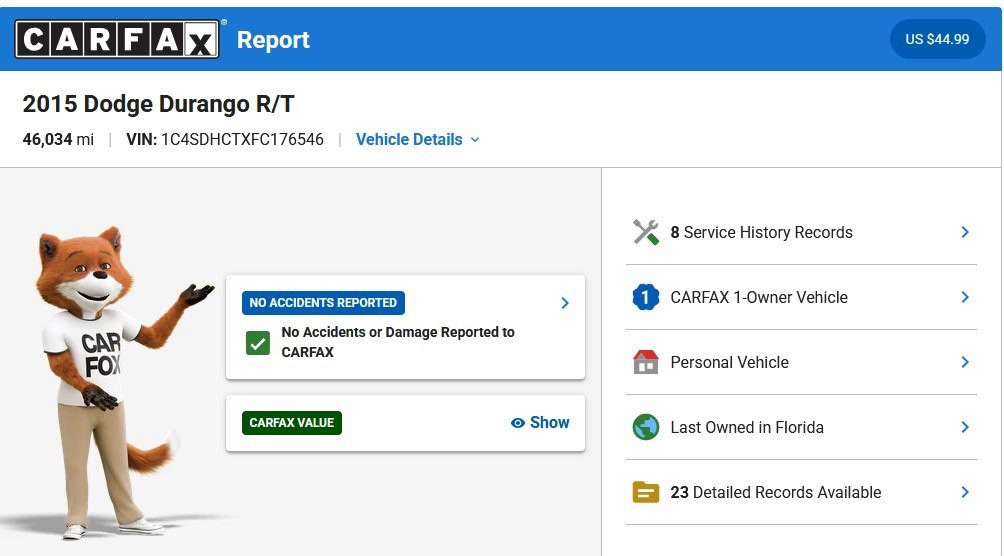Open 23 Detailed Records Available row
1004x556 pixels.
coord(801,492)
